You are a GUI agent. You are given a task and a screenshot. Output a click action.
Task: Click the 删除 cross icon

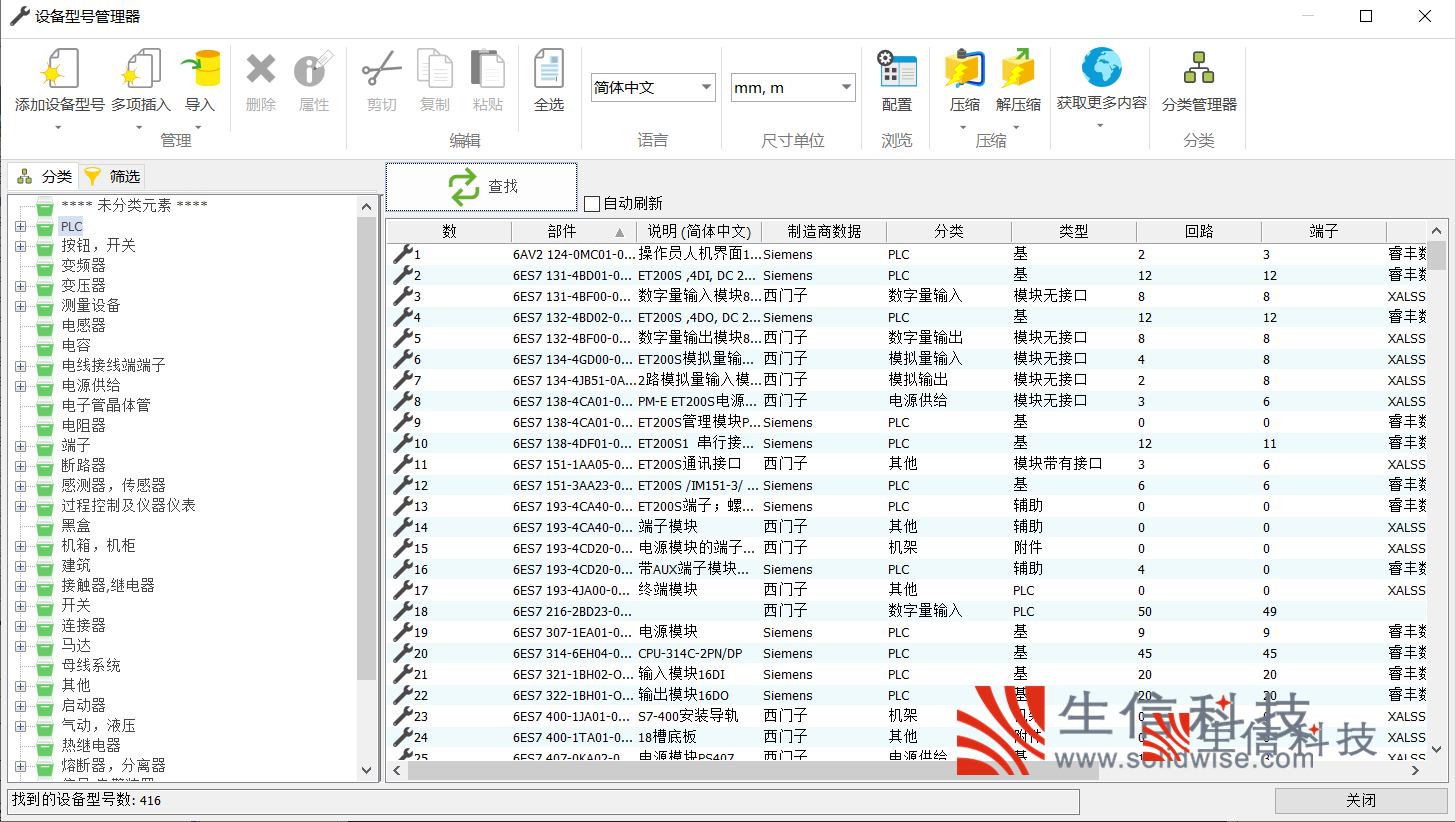261,69
